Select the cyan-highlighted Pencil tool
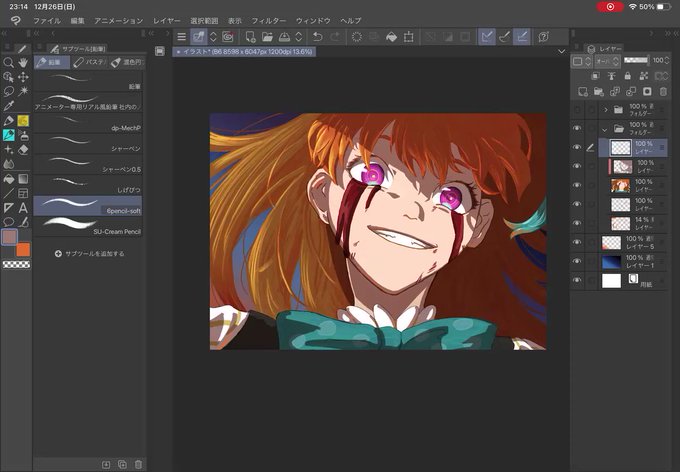680x472 pixels. [8, 135]
